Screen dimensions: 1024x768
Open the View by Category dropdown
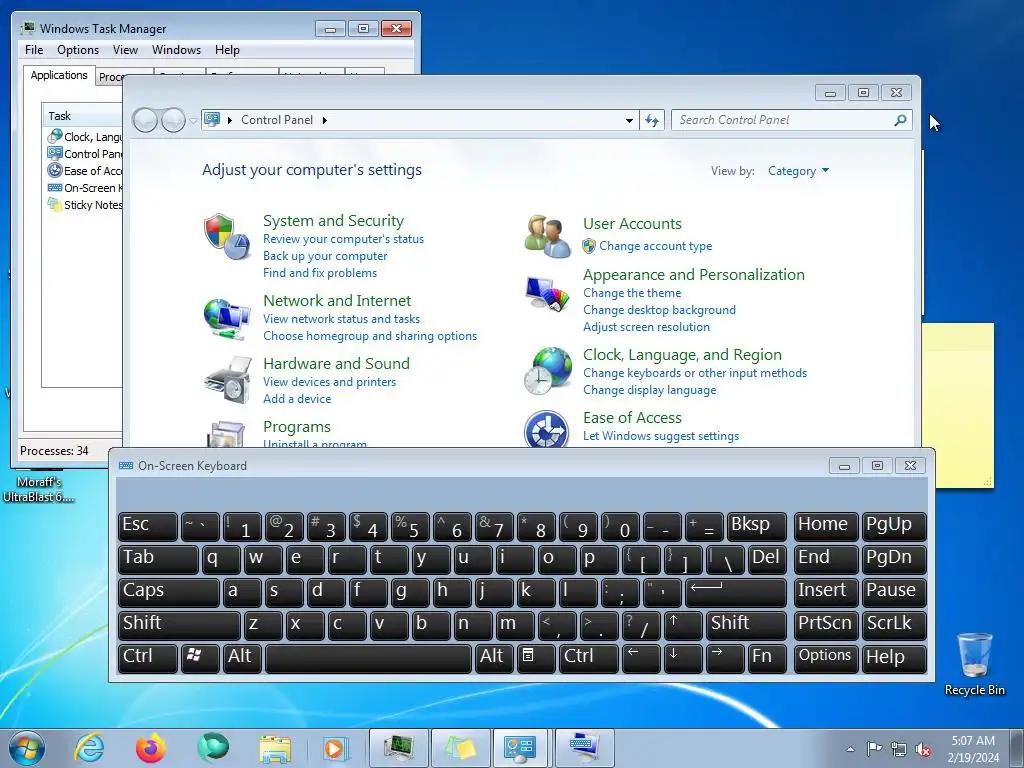coord(798,171)
